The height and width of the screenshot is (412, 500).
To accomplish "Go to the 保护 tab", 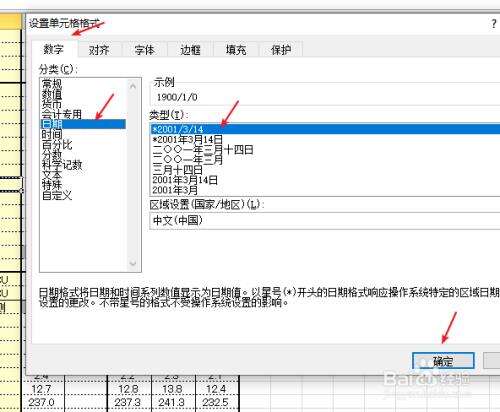I will coord(281,50).
